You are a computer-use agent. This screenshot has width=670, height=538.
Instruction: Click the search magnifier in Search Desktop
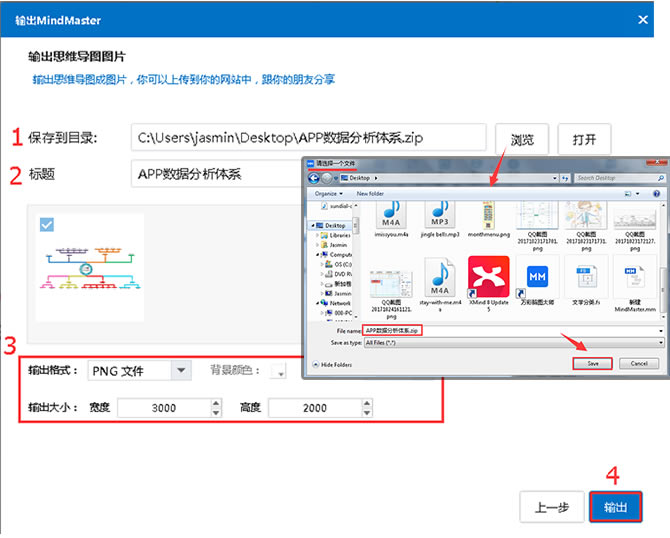coord(661,178)
